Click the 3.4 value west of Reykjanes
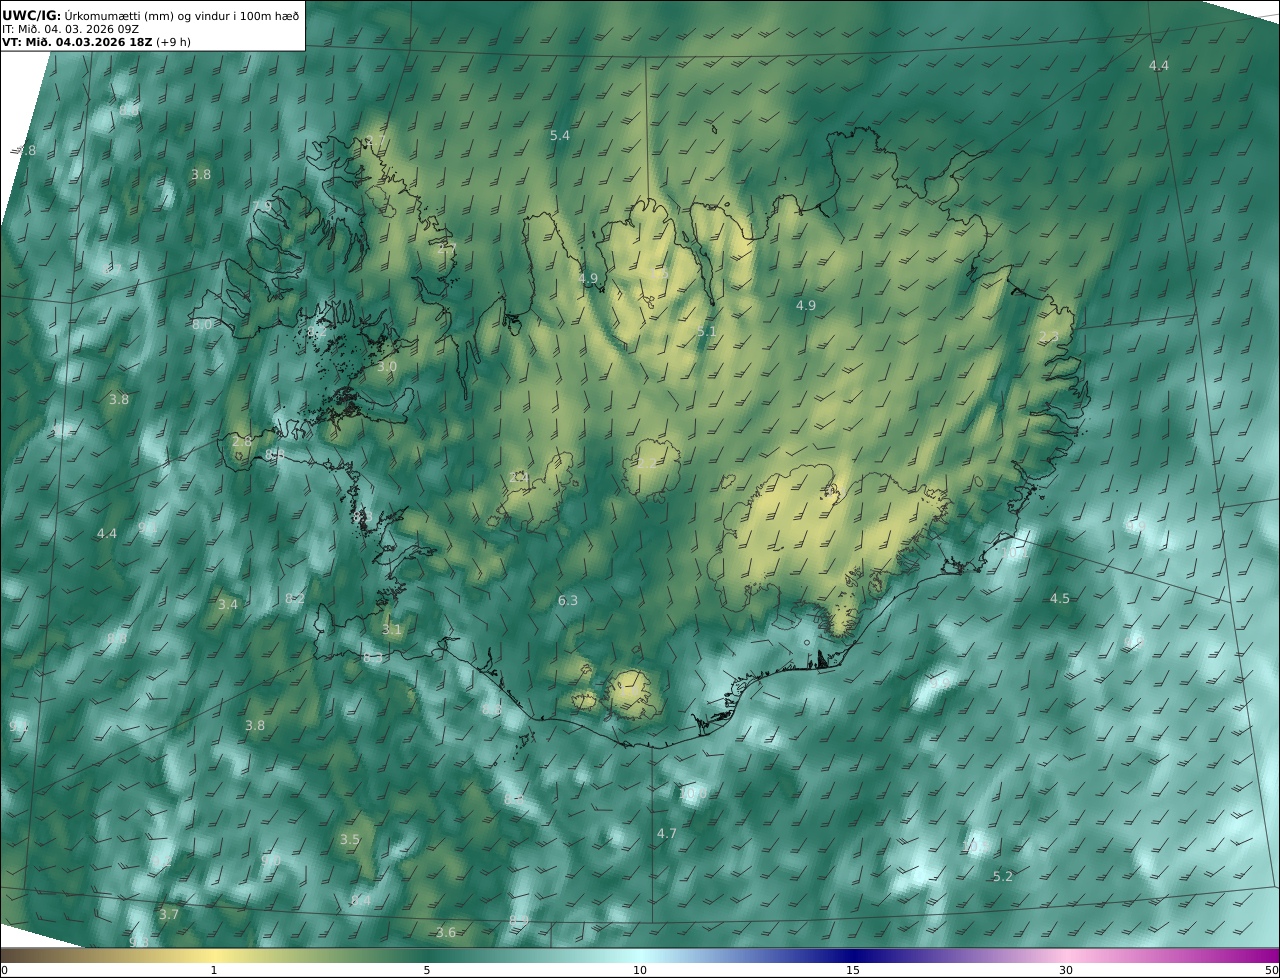The height and width of the screenshot is (978, 1280). (x=228, y=605)
